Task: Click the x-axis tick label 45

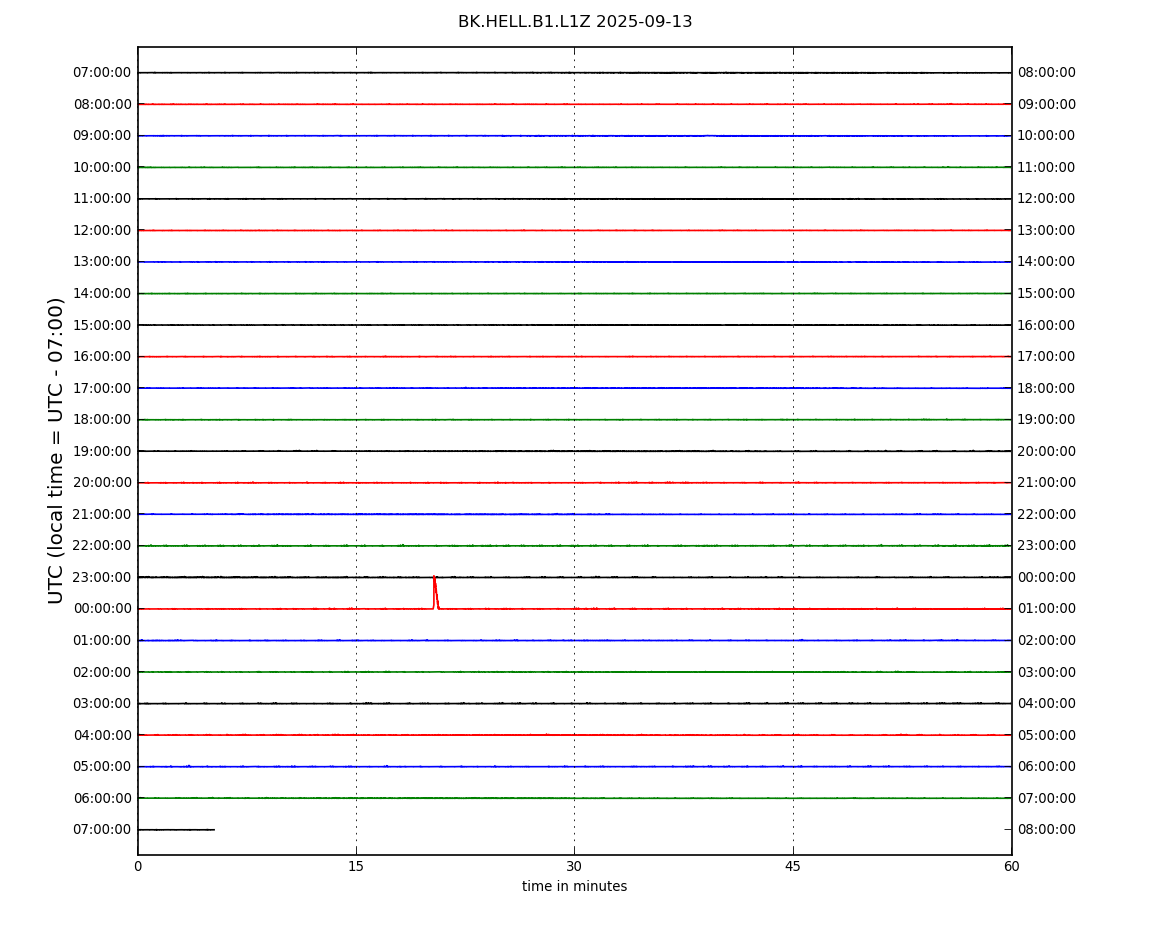Action: pyautogui.click(x=793, y=866)
